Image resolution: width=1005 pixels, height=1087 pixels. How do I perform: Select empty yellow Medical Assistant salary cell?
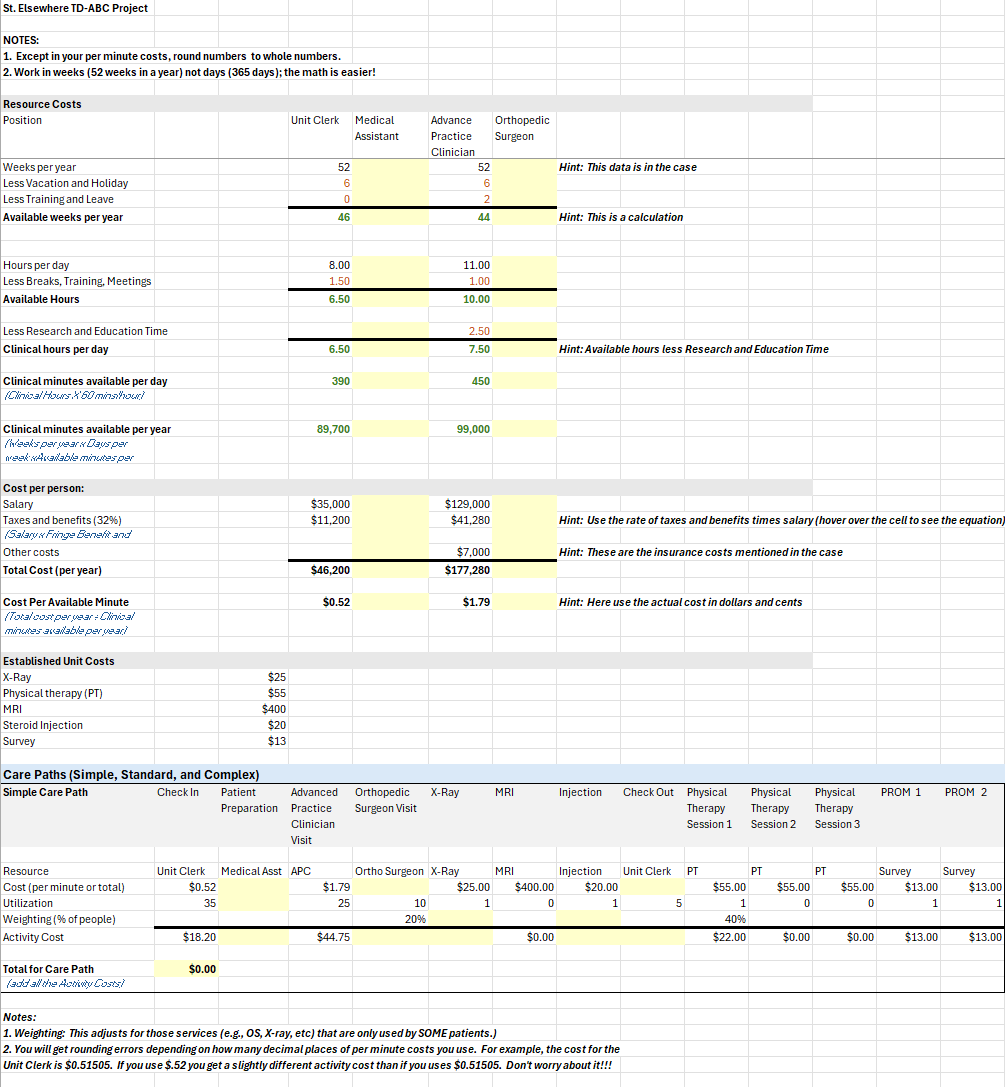click(391, 504)
